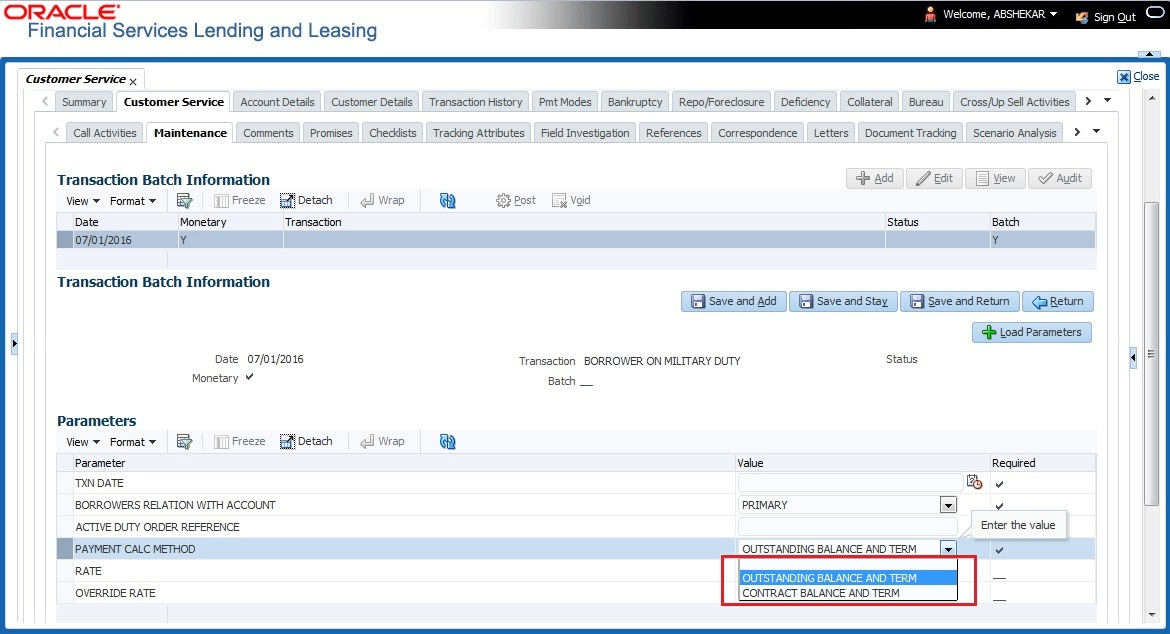Void the selected transaction
Image resolution: width=1170 pixels, height=634 pixels.
pos(571,200)
